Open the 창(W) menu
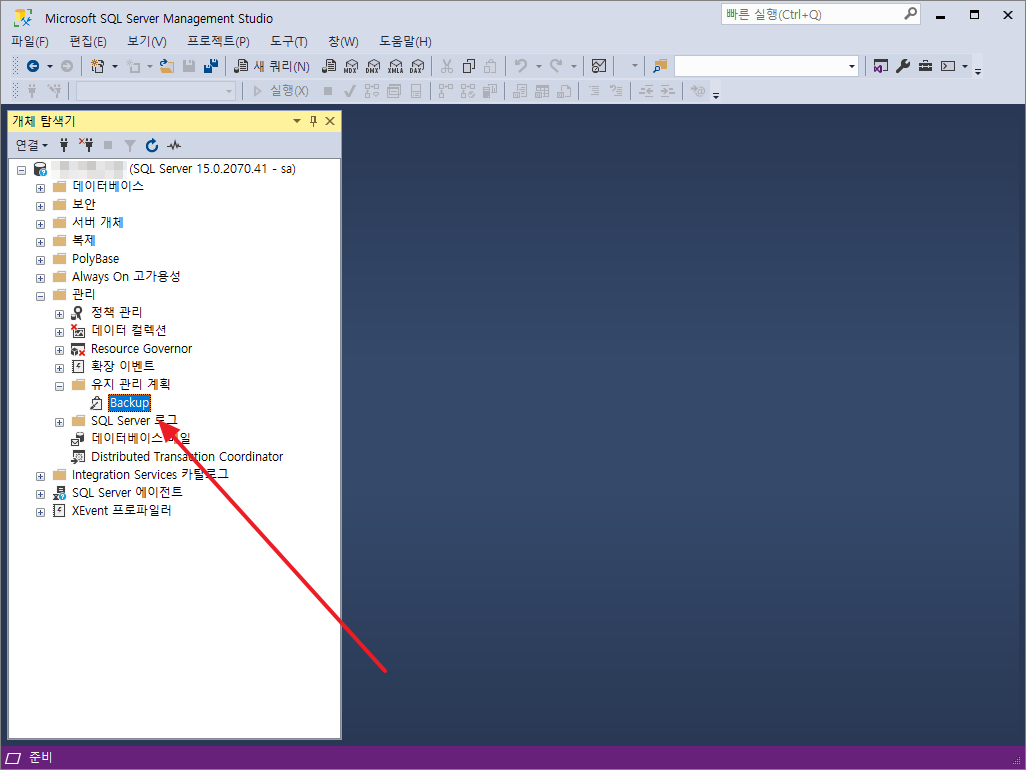The height and width of the screenshot is (770, 1026). [343, 42]
